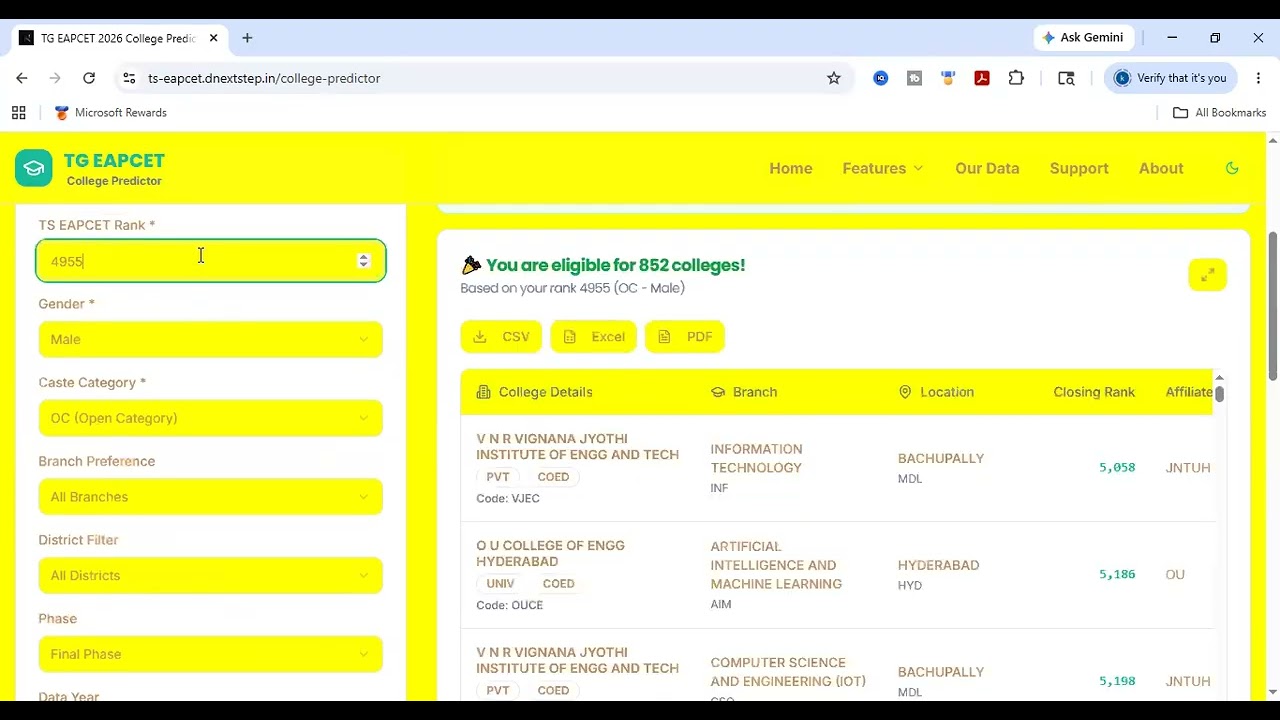Screen dimensions: 1280x720
Task: Open Ask Gemini
Action: point(1082,37)
